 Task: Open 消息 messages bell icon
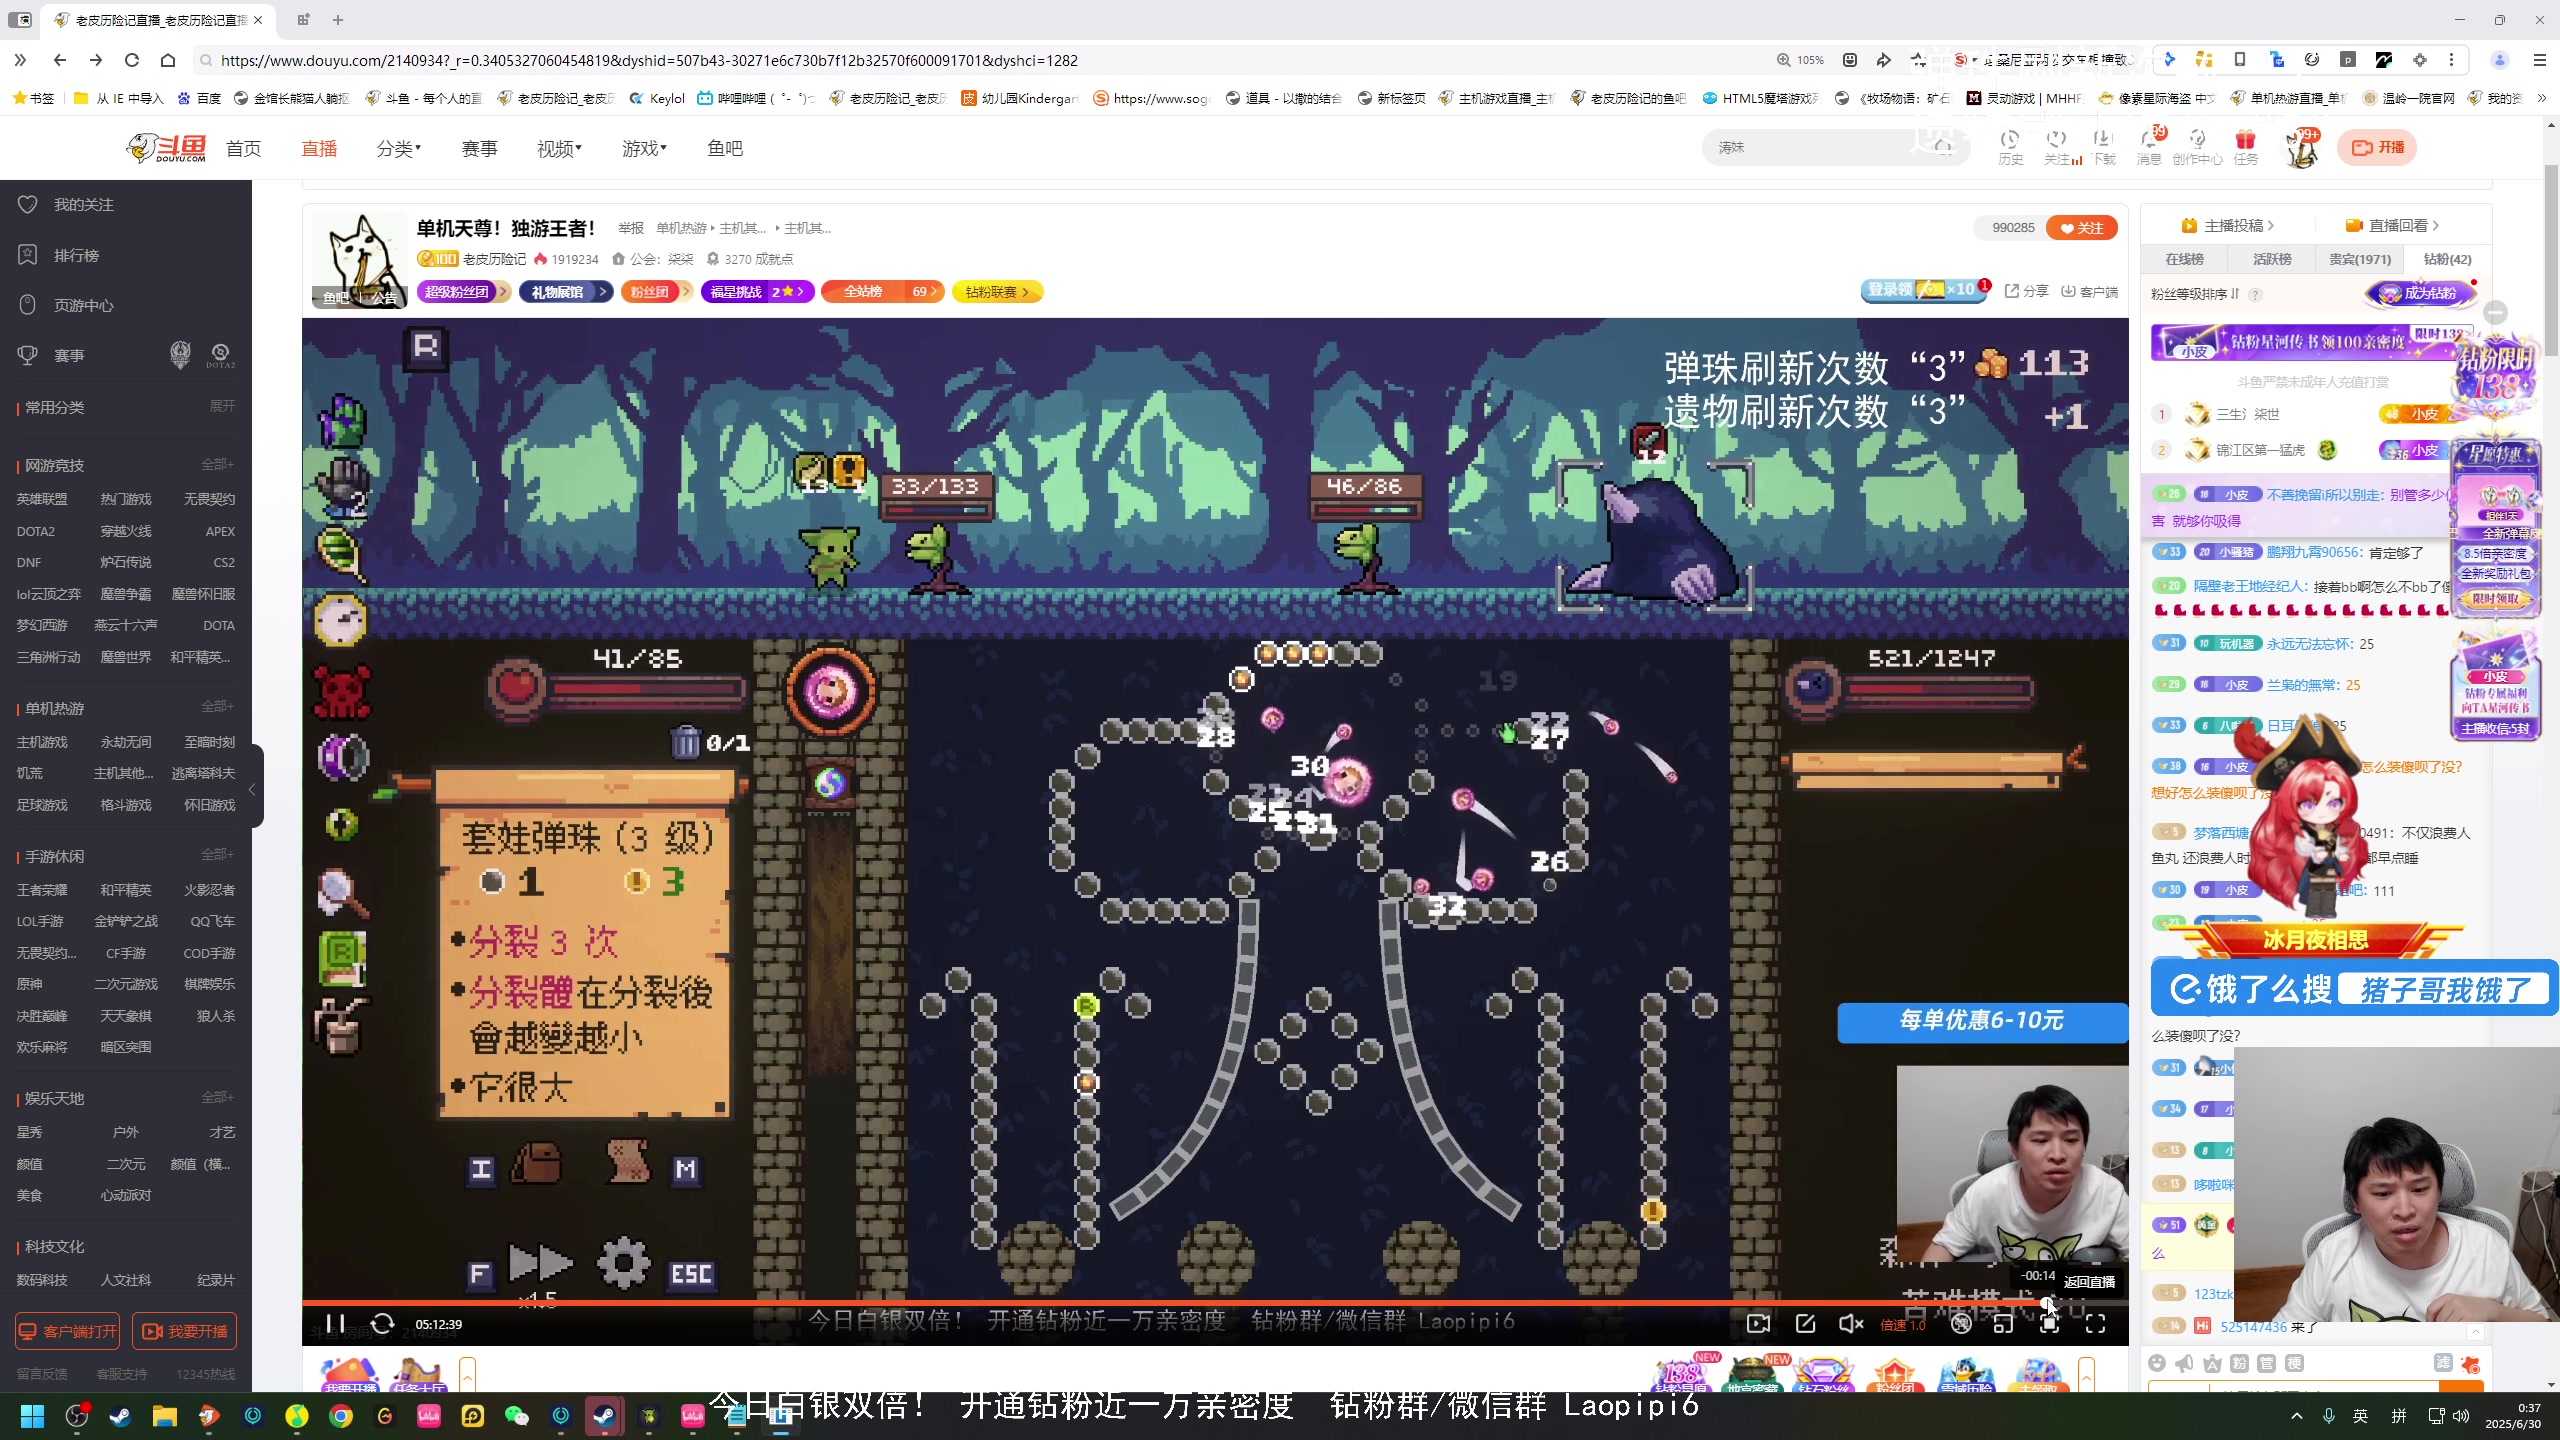2149,147
